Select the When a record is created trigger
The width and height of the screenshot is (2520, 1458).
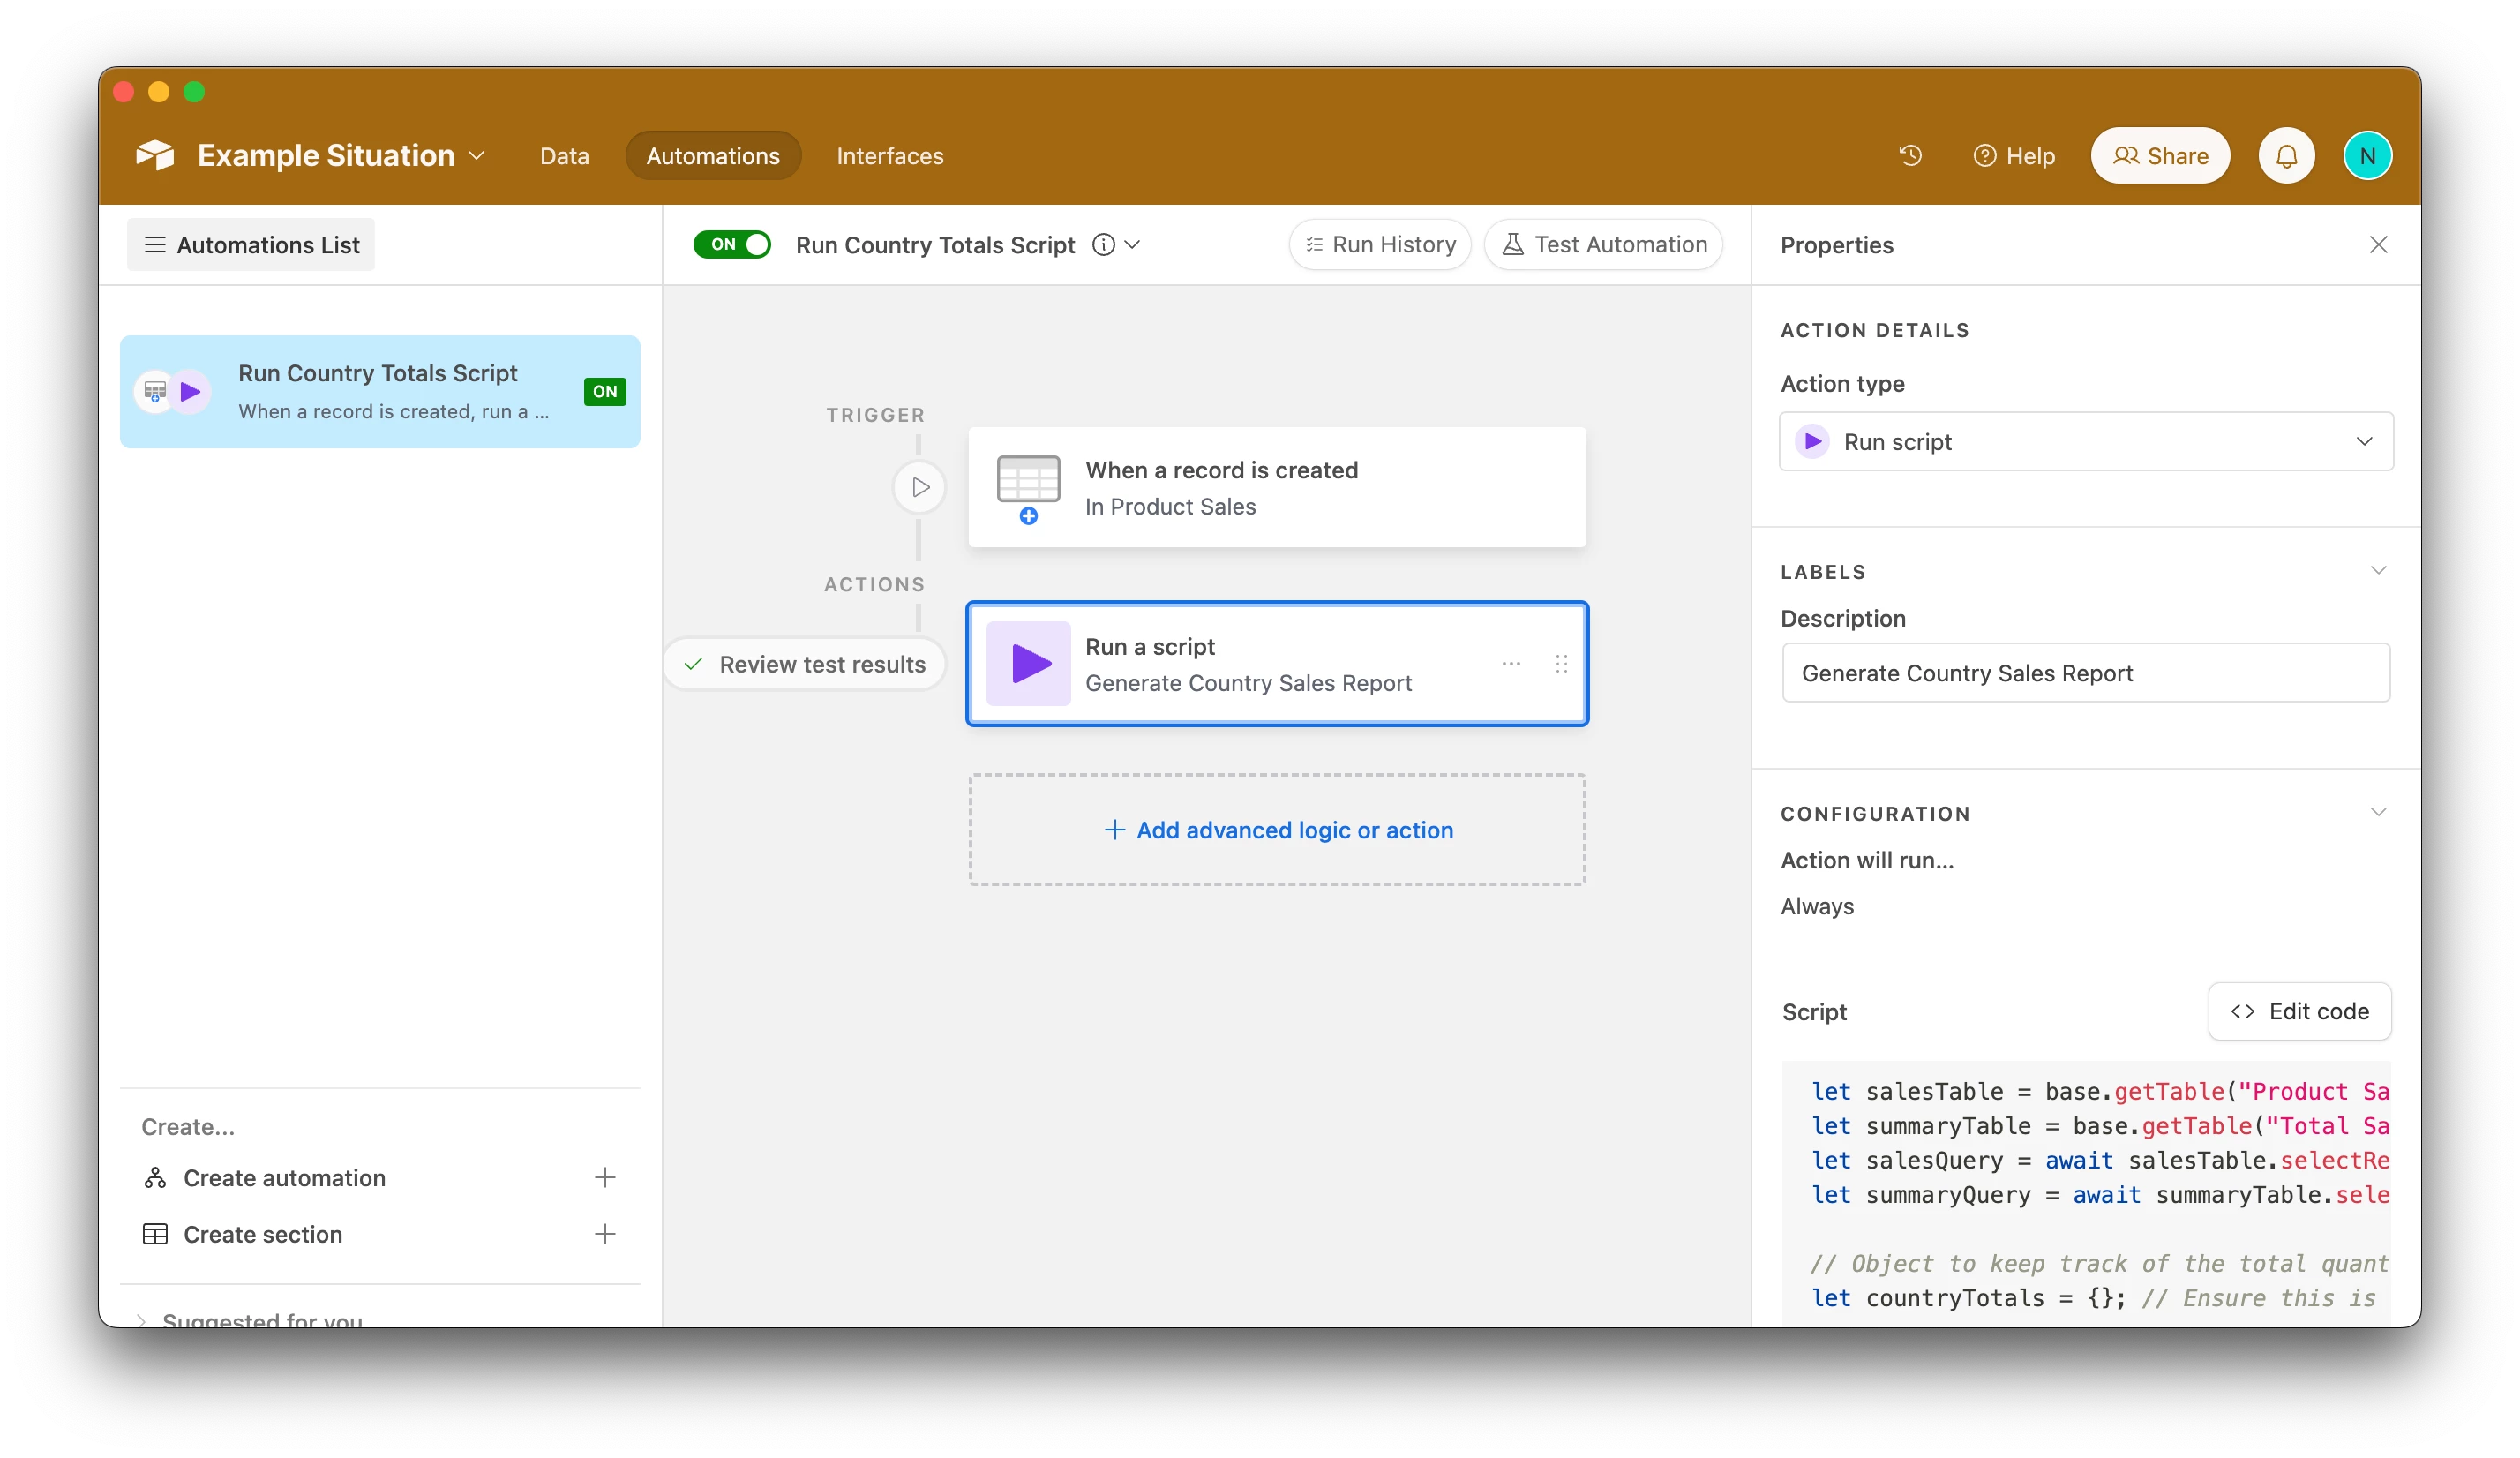1277,487
